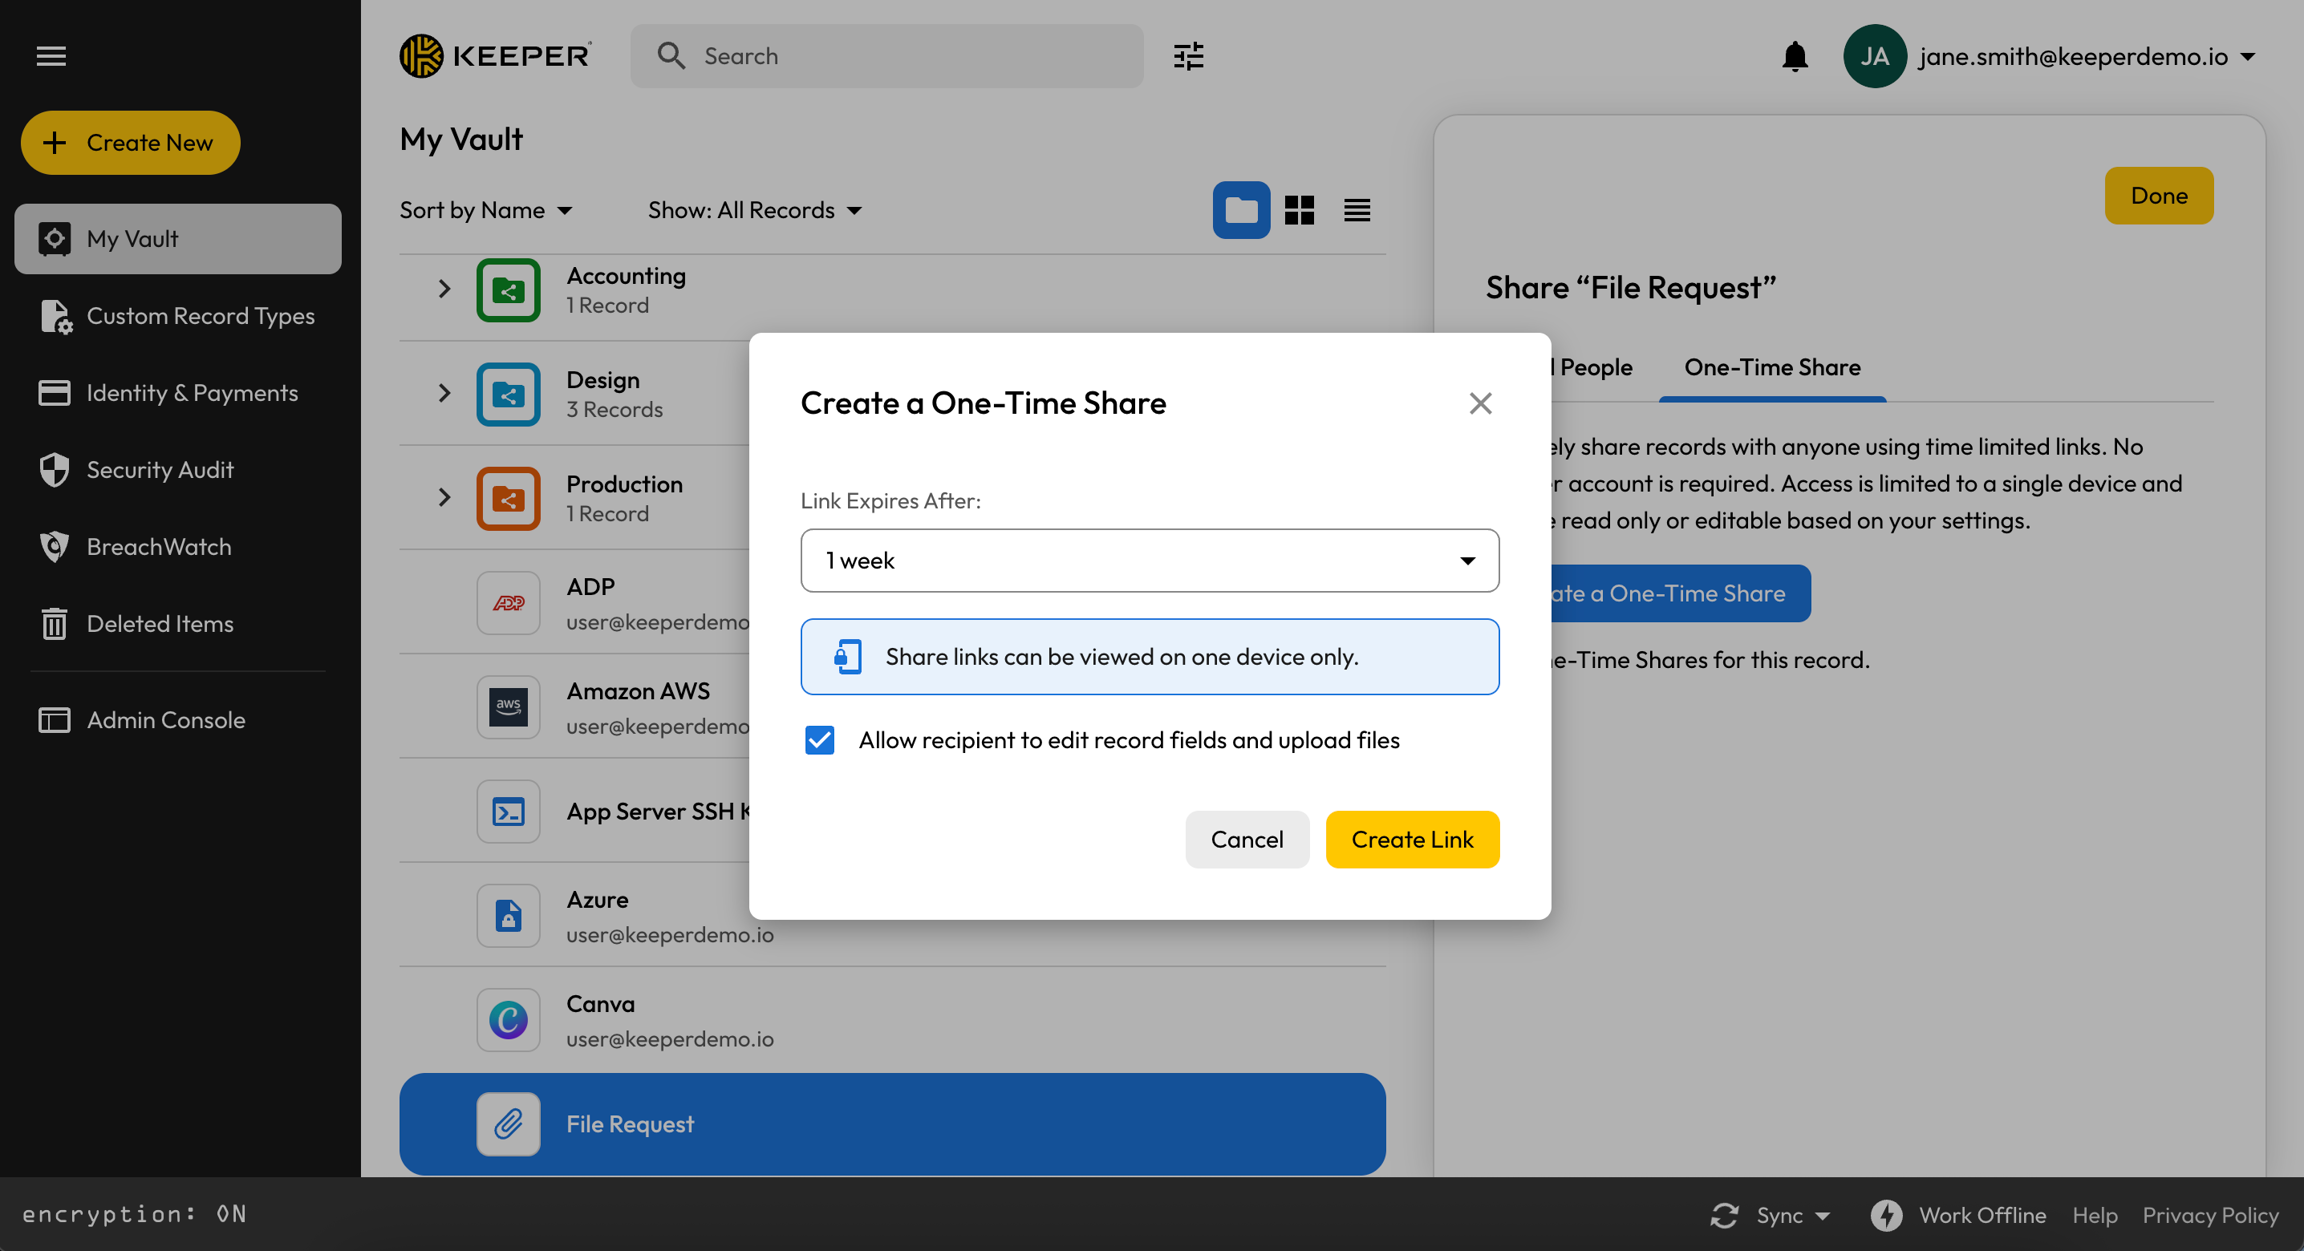Cancel the one-time share dialog
This screenshot has height=1251, width=2304.
(1246, 839)
